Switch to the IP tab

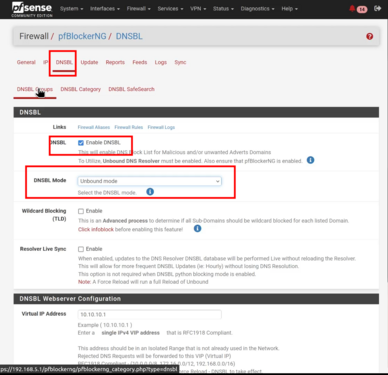pyautogui.click(x=46, y=62)
